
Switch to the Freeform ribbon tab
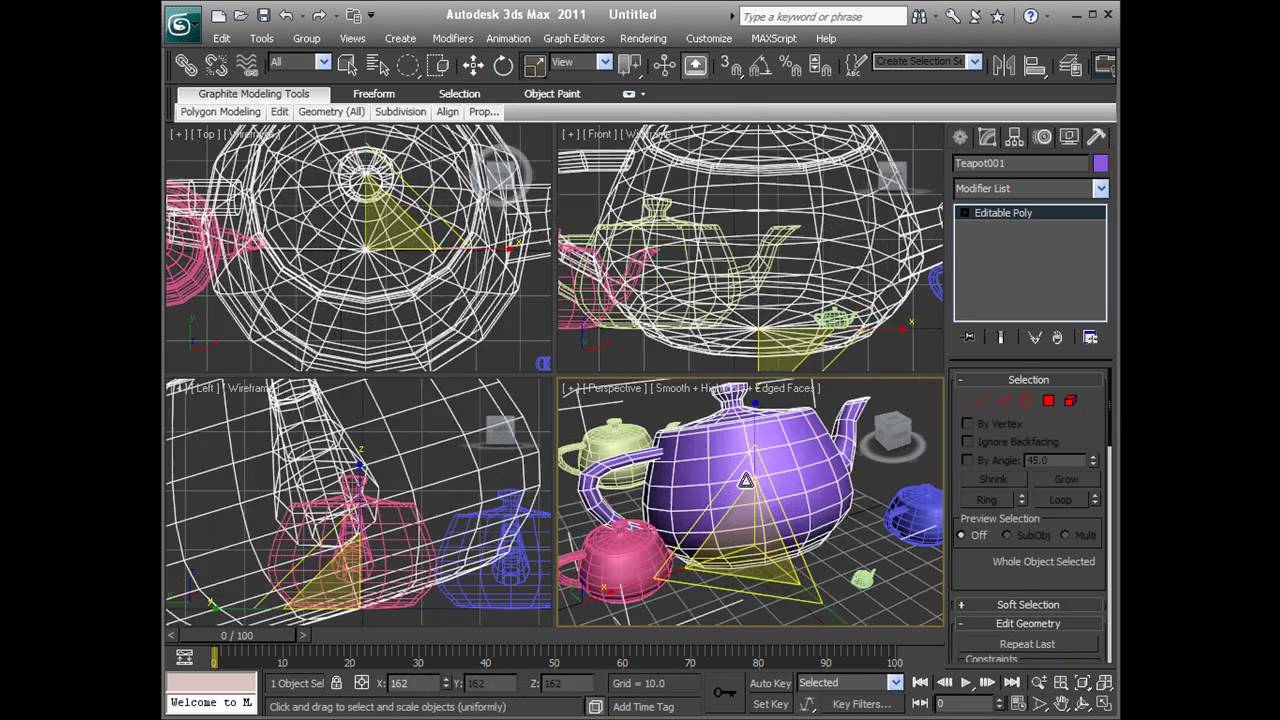pyautogui.click(x=374, y=94)
